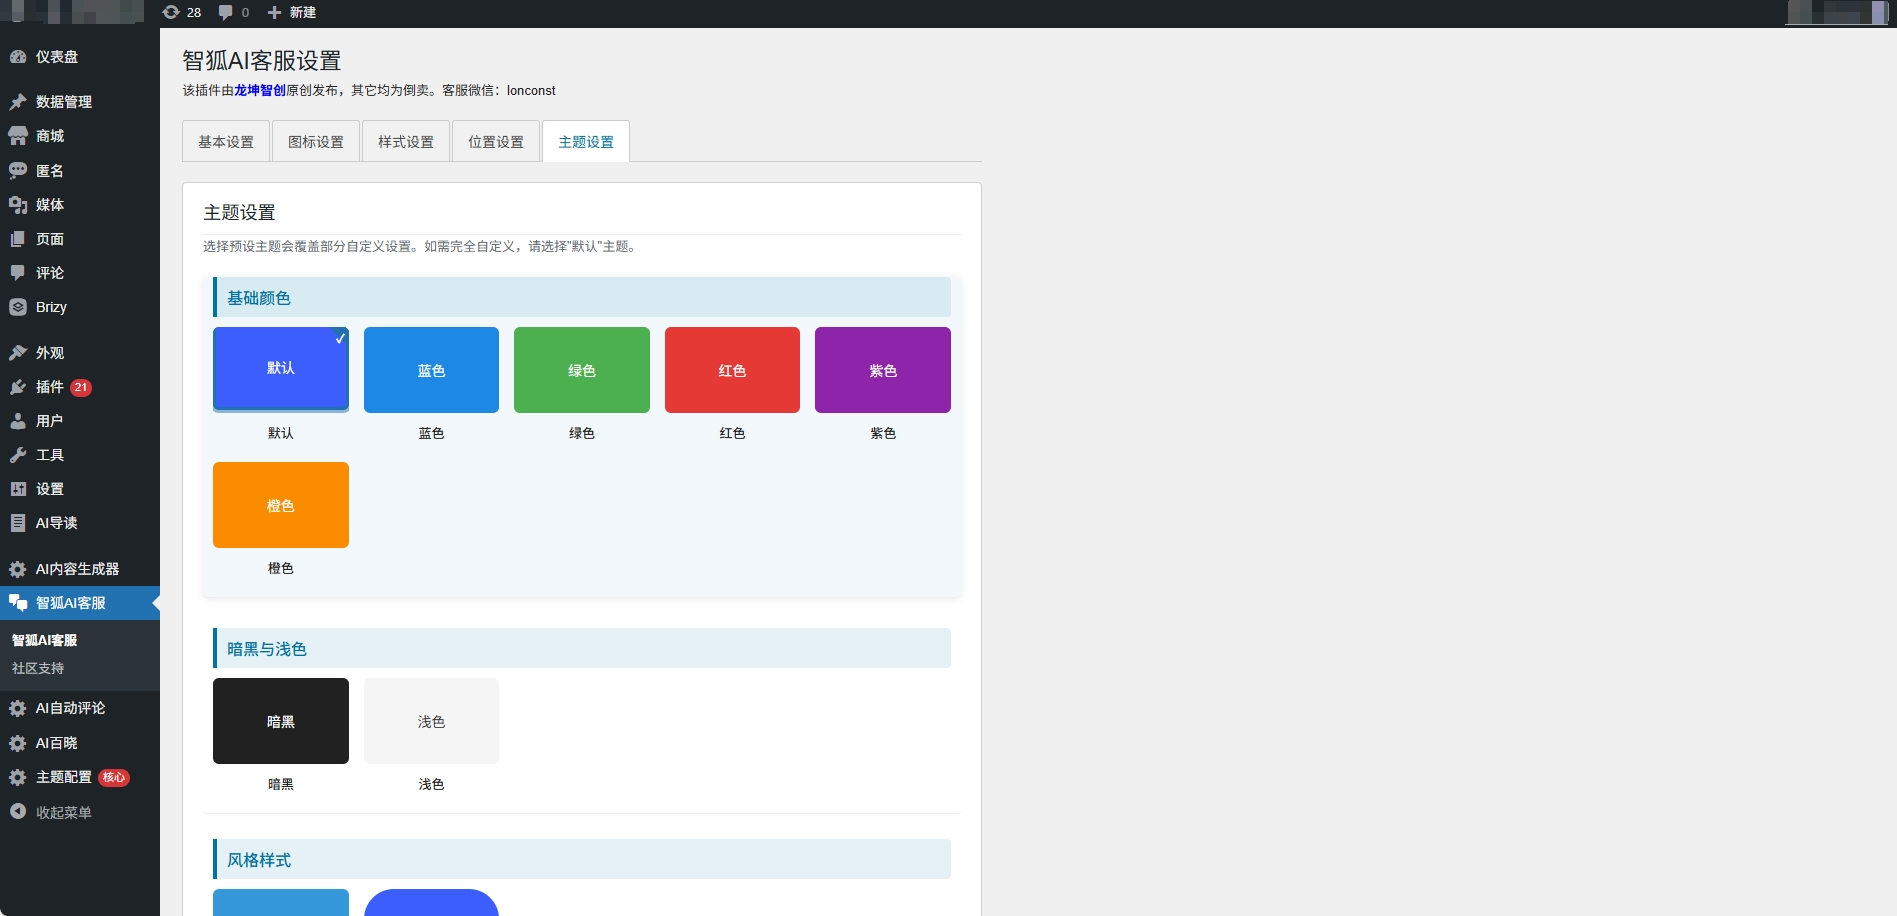Choose the 蓝色 theme swatch
The height and width of the screenshot is (916, 1897).
click(x=431, y=370)
